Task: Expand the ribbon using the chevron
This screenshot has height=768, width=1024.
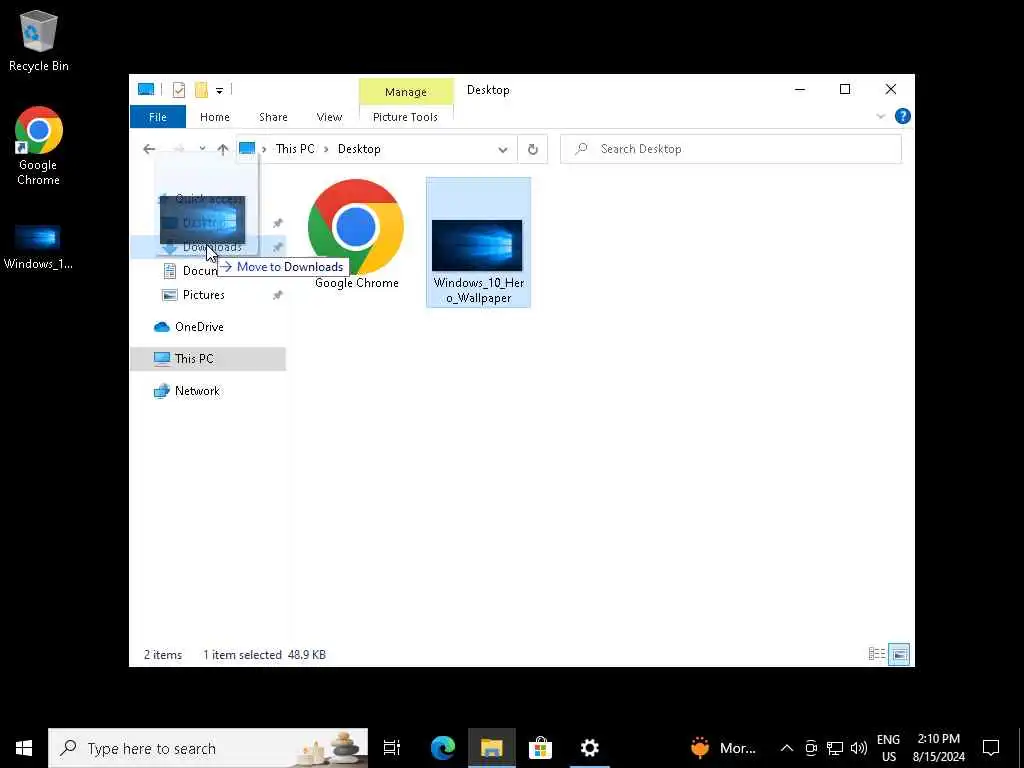Action: pyautogui.click(x=880, y=117)
